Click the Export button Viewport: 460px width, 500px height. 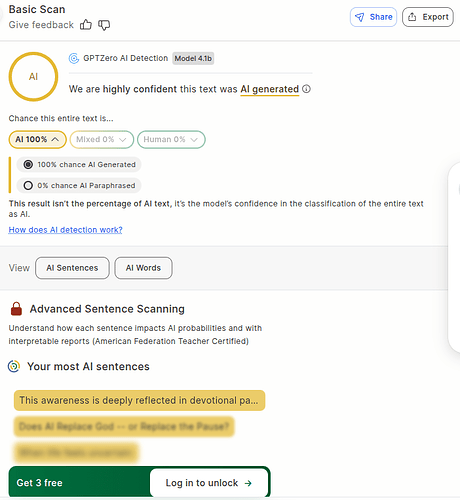coord(428,17)
